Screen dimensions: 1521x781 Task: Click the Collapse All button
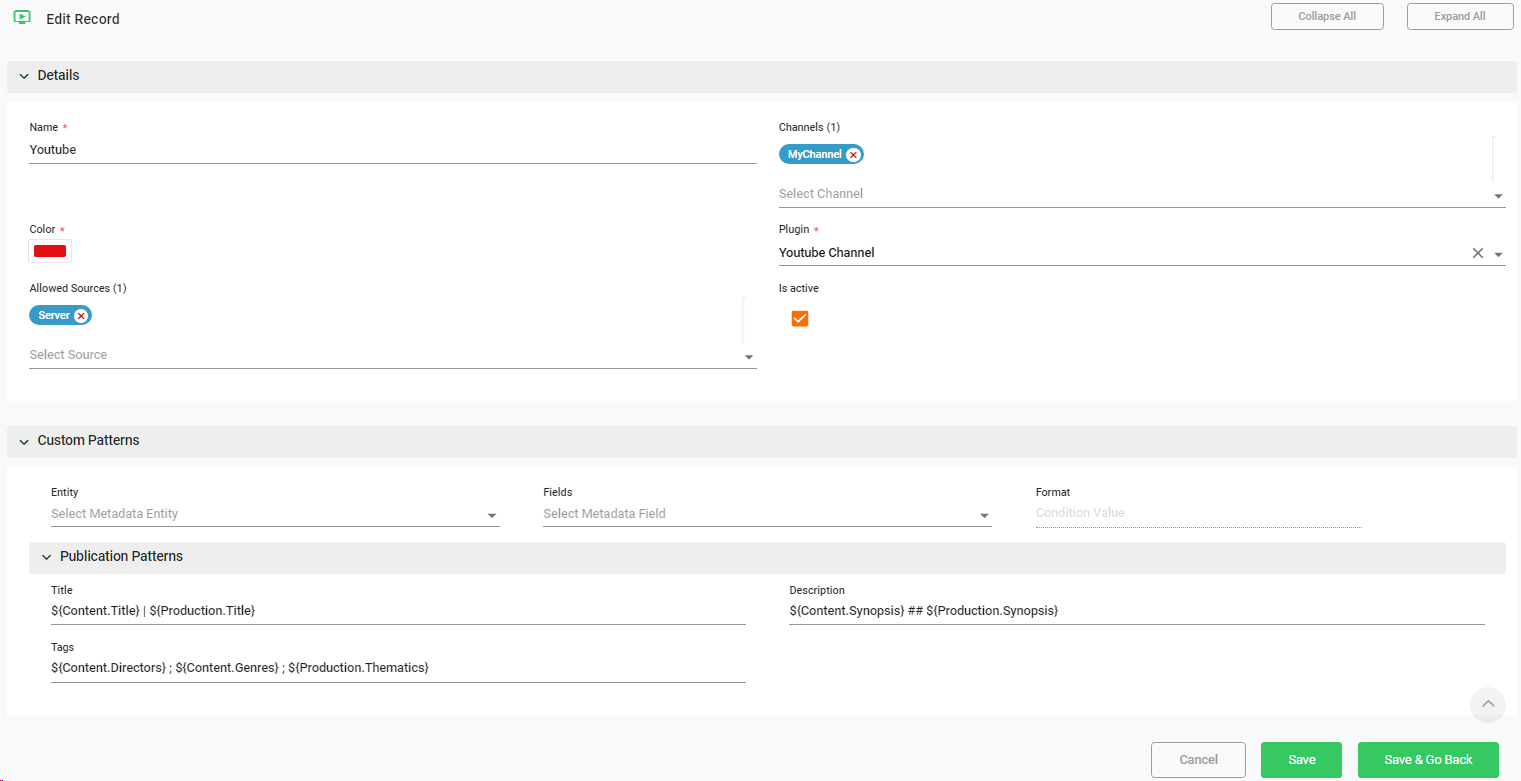click(x=1326, y=17)
